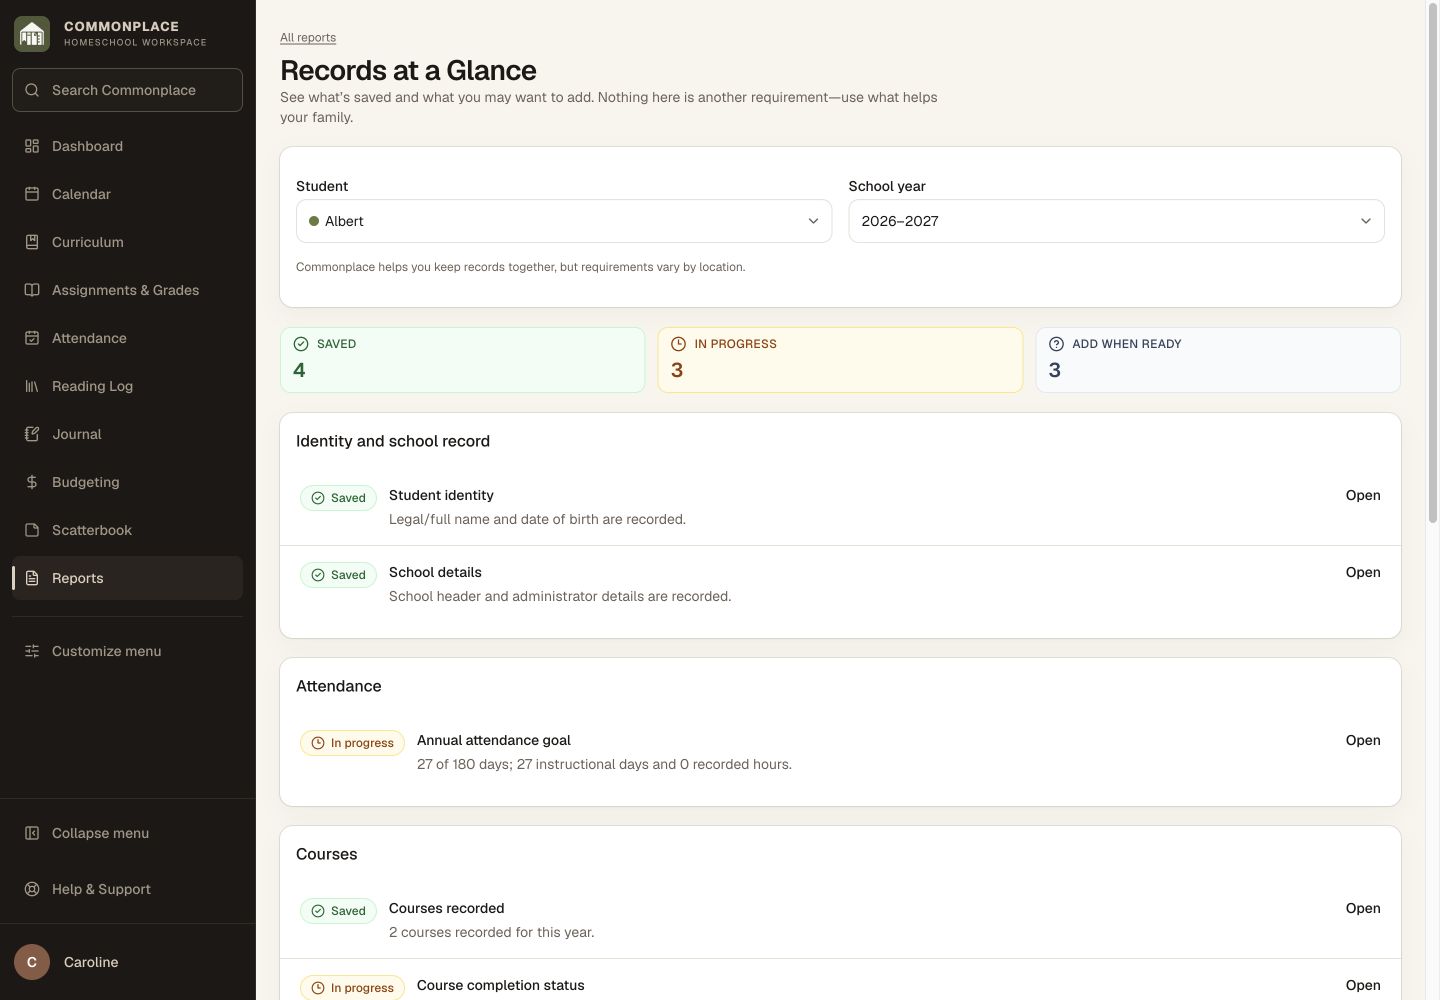Go to the Attendance sidebar item
Image resolution: width=1440 pixels, height=1000 pixels.
(x=127, y=338)
